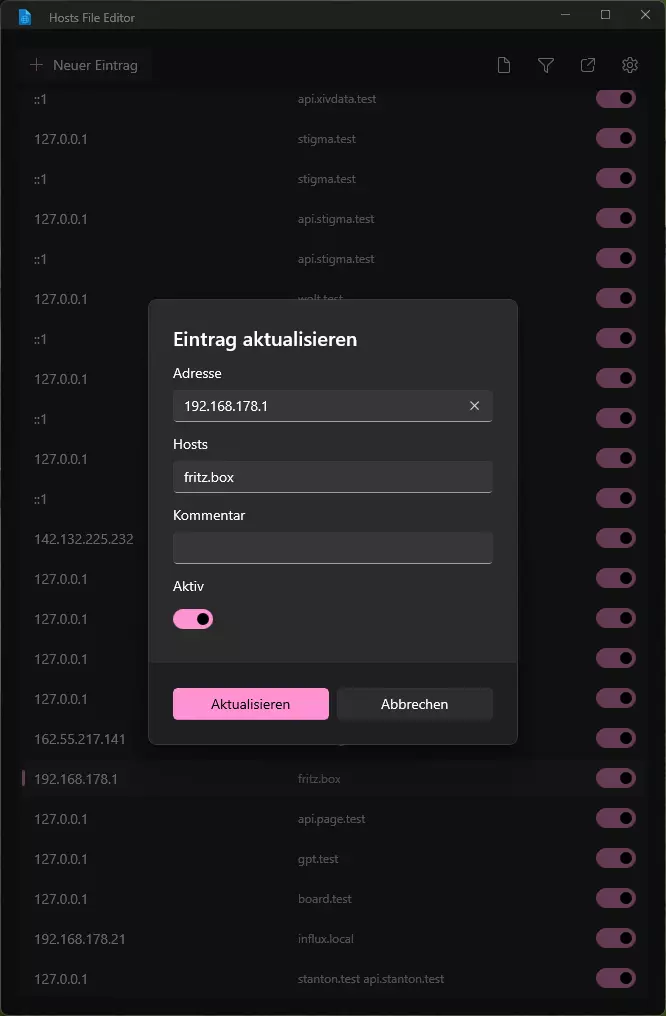Click into the Hosts text field
This screenshot has width=666, height=1016.
(x=333, y=477)
